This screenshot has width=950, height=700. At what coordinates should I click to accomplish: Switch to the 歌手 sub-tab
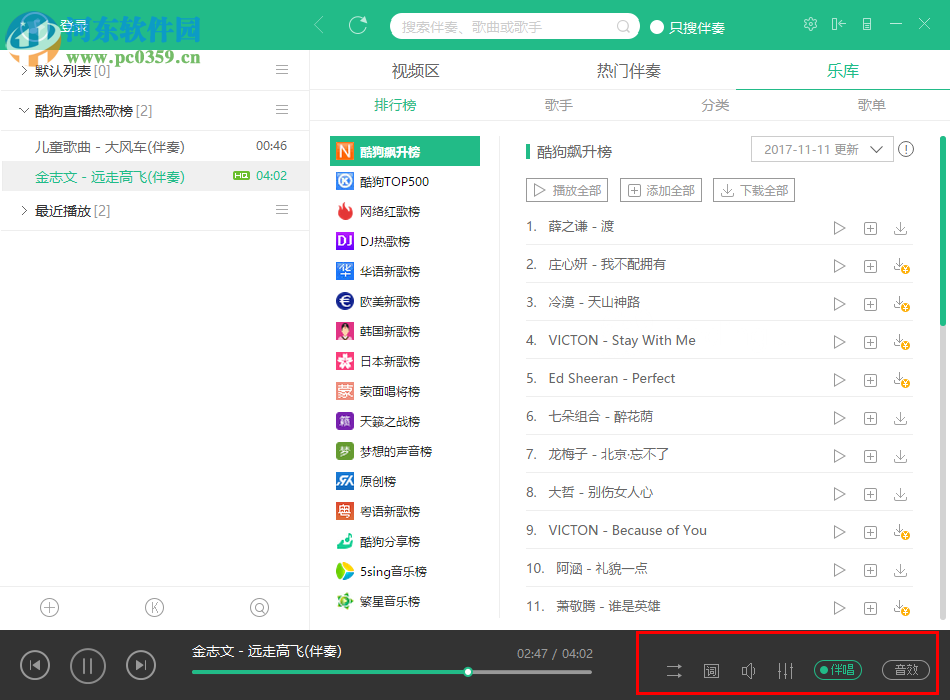coord(558,105)
